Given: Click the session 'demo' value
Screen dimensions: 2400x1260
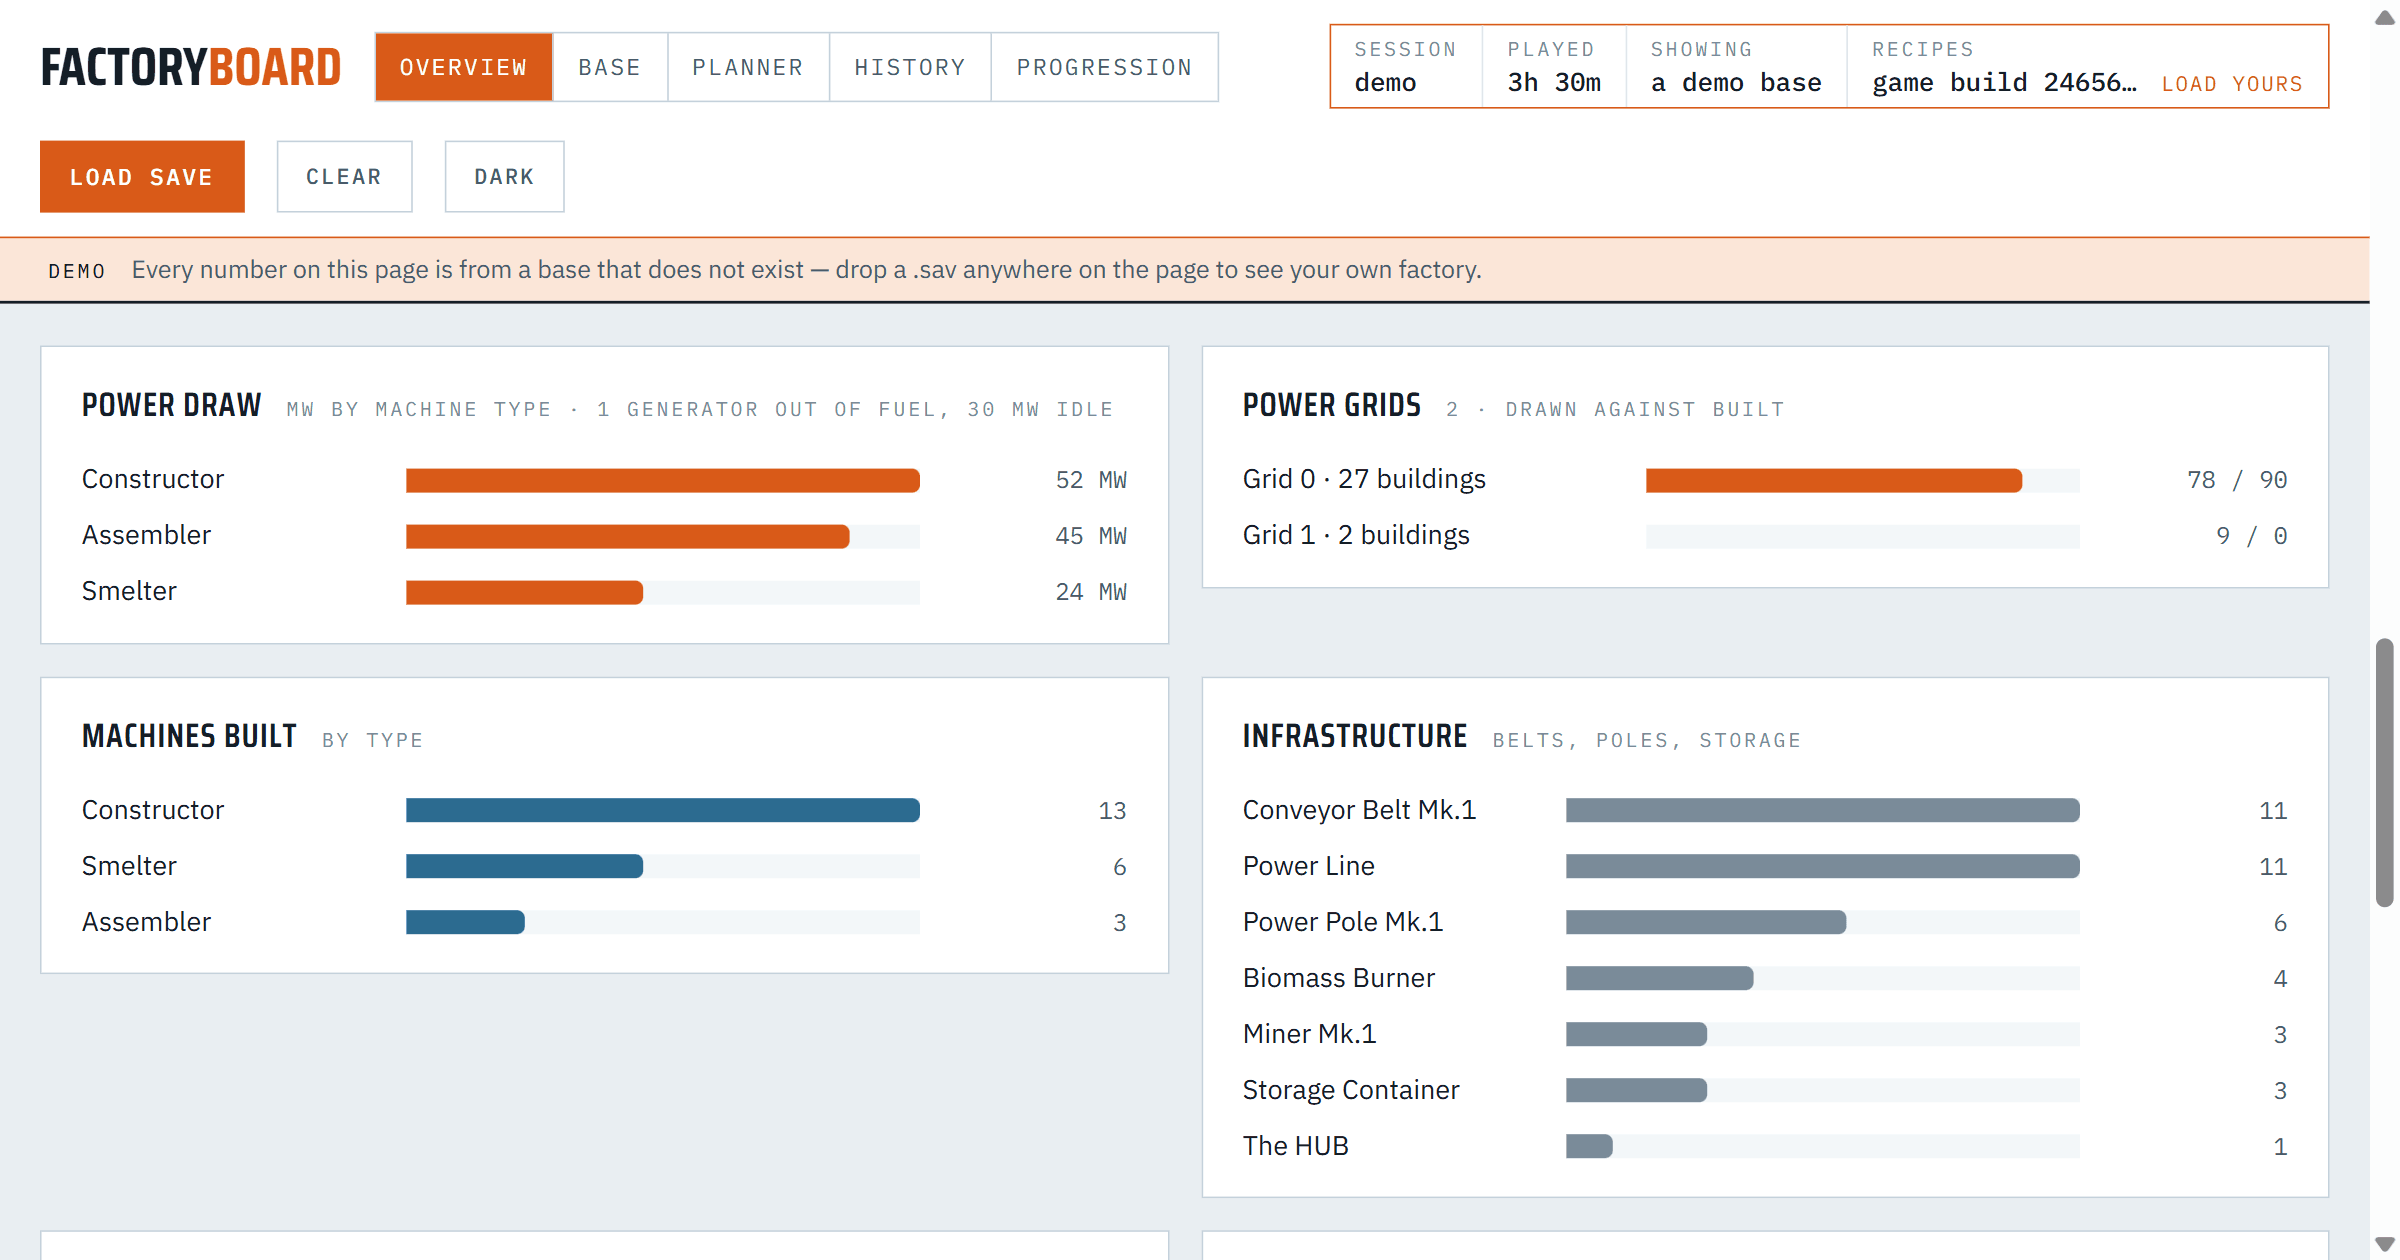Looking at the screenshot, I should click(x=1385, y=83).
